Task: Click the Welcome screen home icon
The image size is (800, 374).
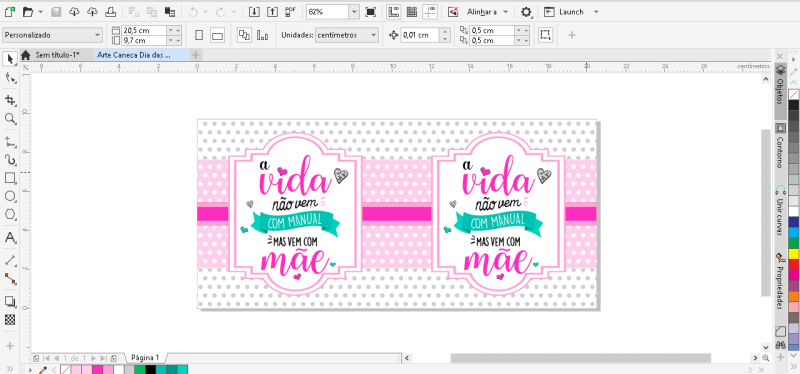Action: tap(26, 55)
